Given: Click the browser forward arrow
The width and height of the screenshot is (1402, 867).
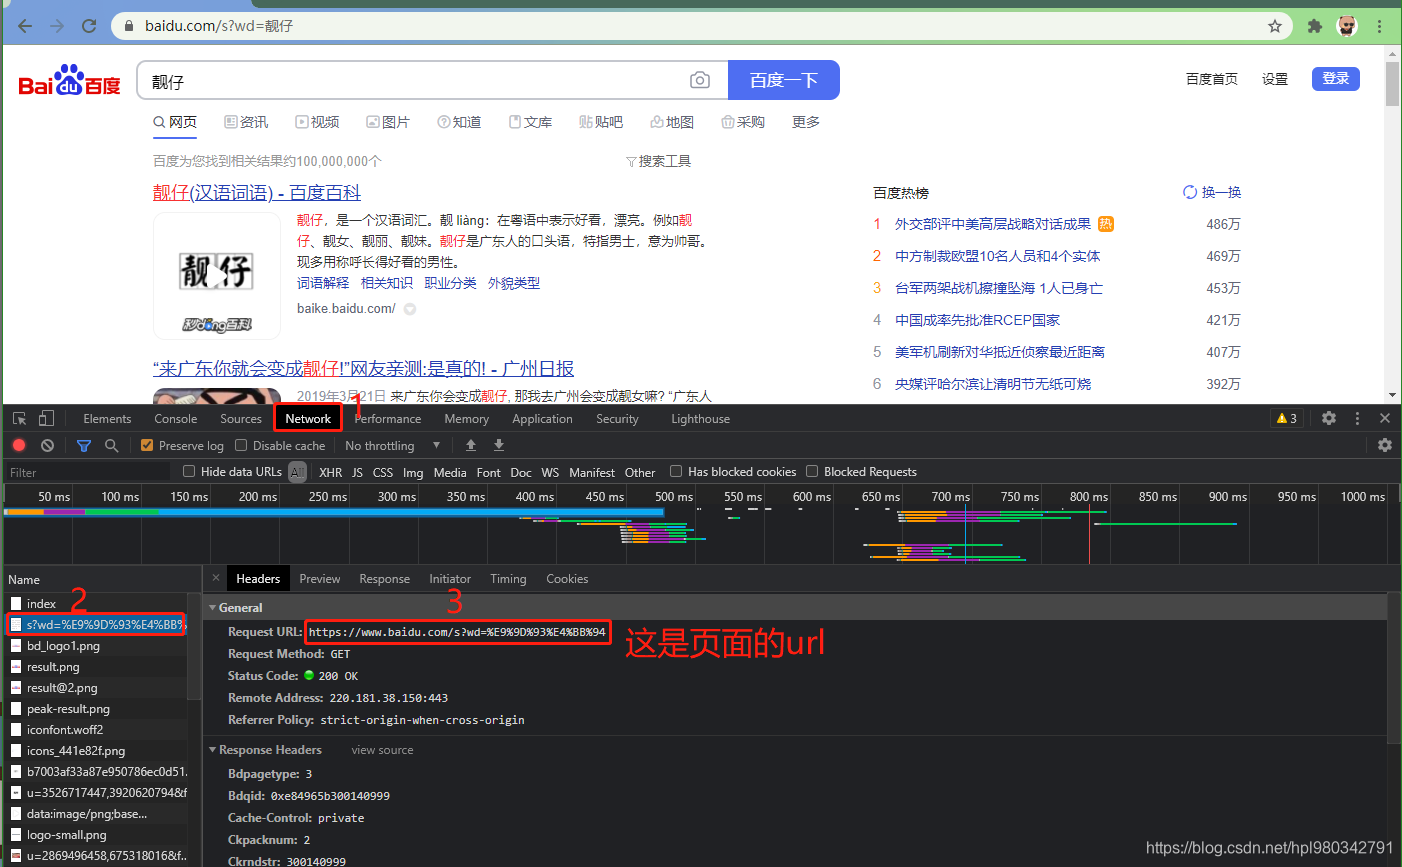Looking at the screenshot, I should click(57, 26).
